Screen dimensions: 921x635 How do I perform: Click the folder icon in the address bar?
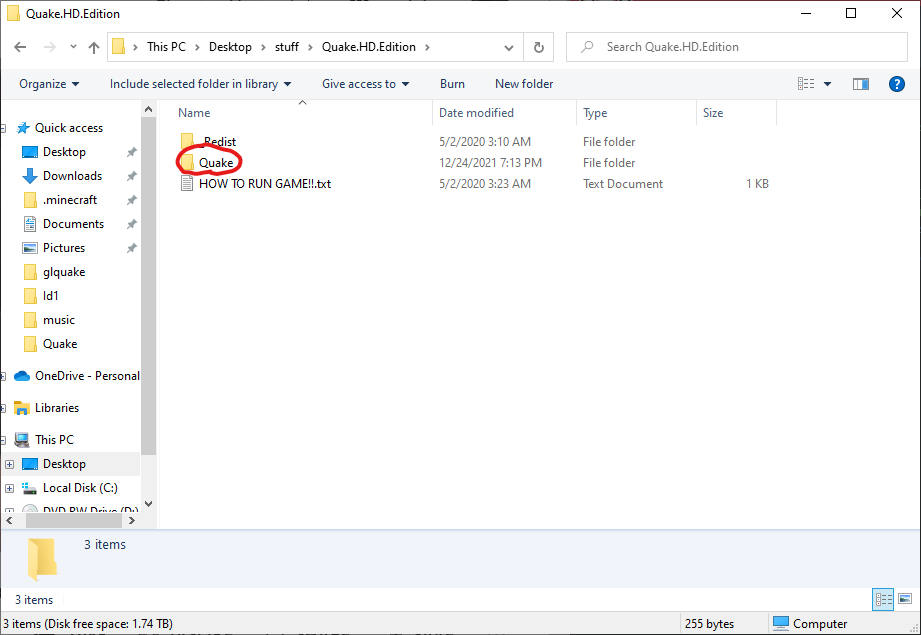tap(119, 46)
